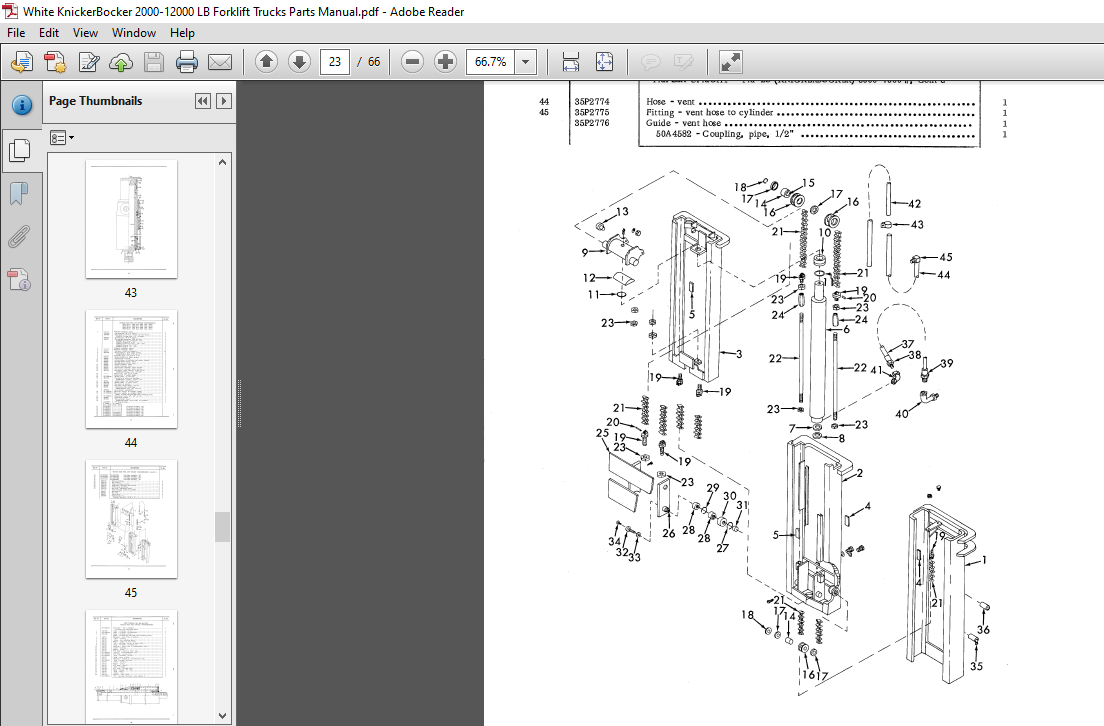Click part number 35P2775 in table
The width and height of the screenshot is (1104, 726).
click(x=591, y=112)
